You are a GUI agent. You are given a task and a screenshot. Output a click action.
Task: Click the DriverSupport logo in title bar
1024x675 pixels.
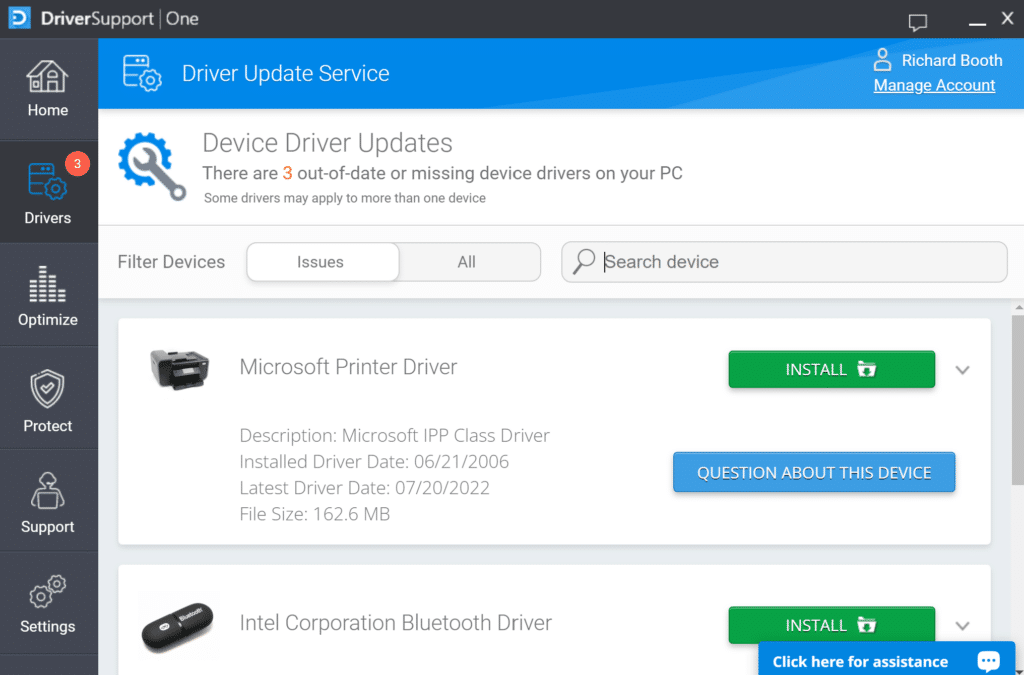click(20, 18)
